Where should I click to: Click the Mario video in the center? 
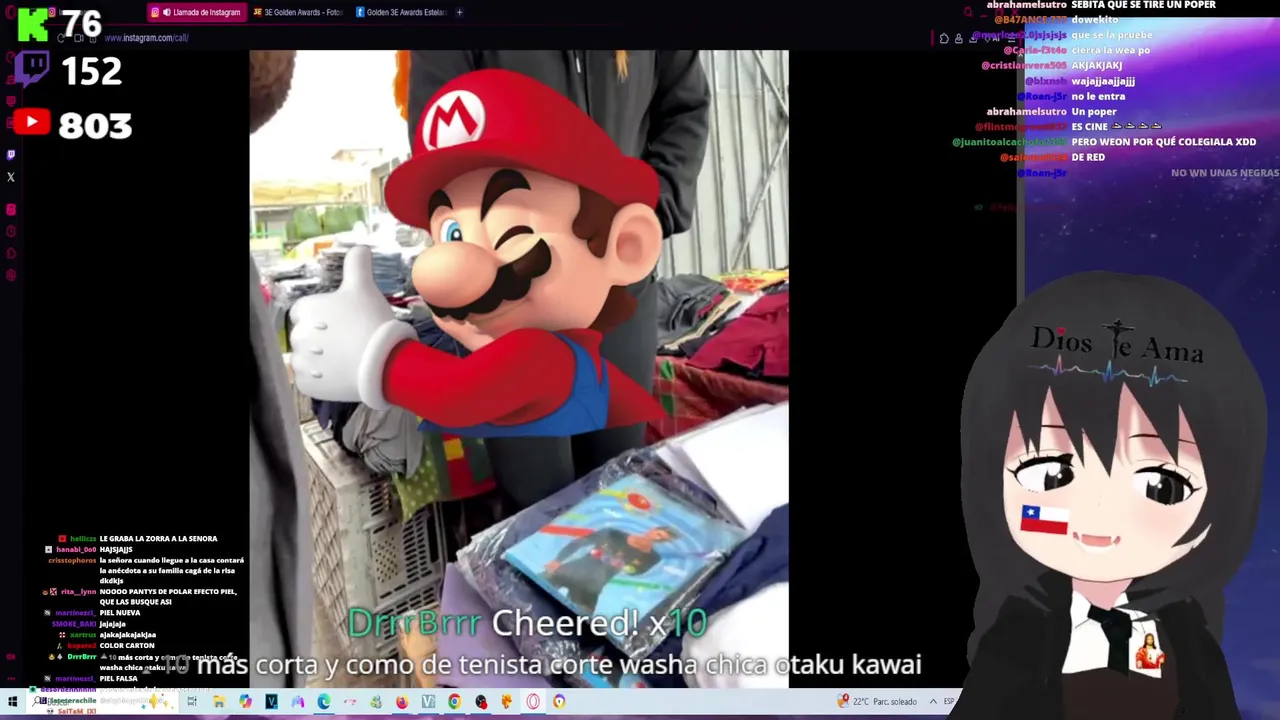point(519,369)
